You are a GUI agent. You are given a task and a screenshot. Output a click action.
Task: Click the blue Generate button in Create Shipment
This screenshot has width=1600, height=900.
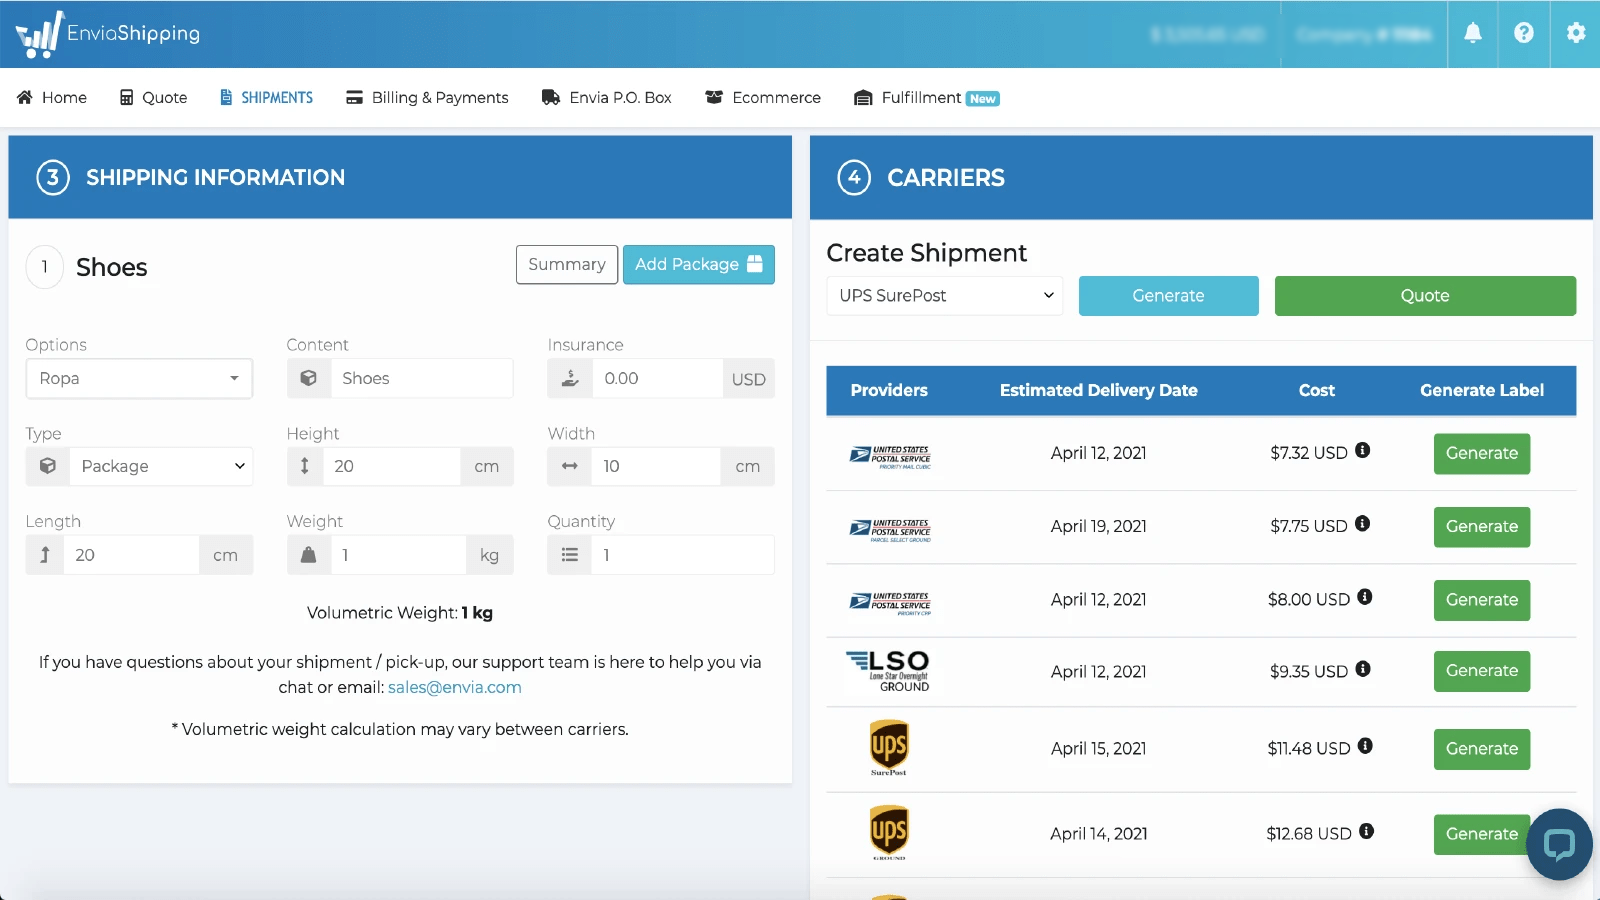1169,296
